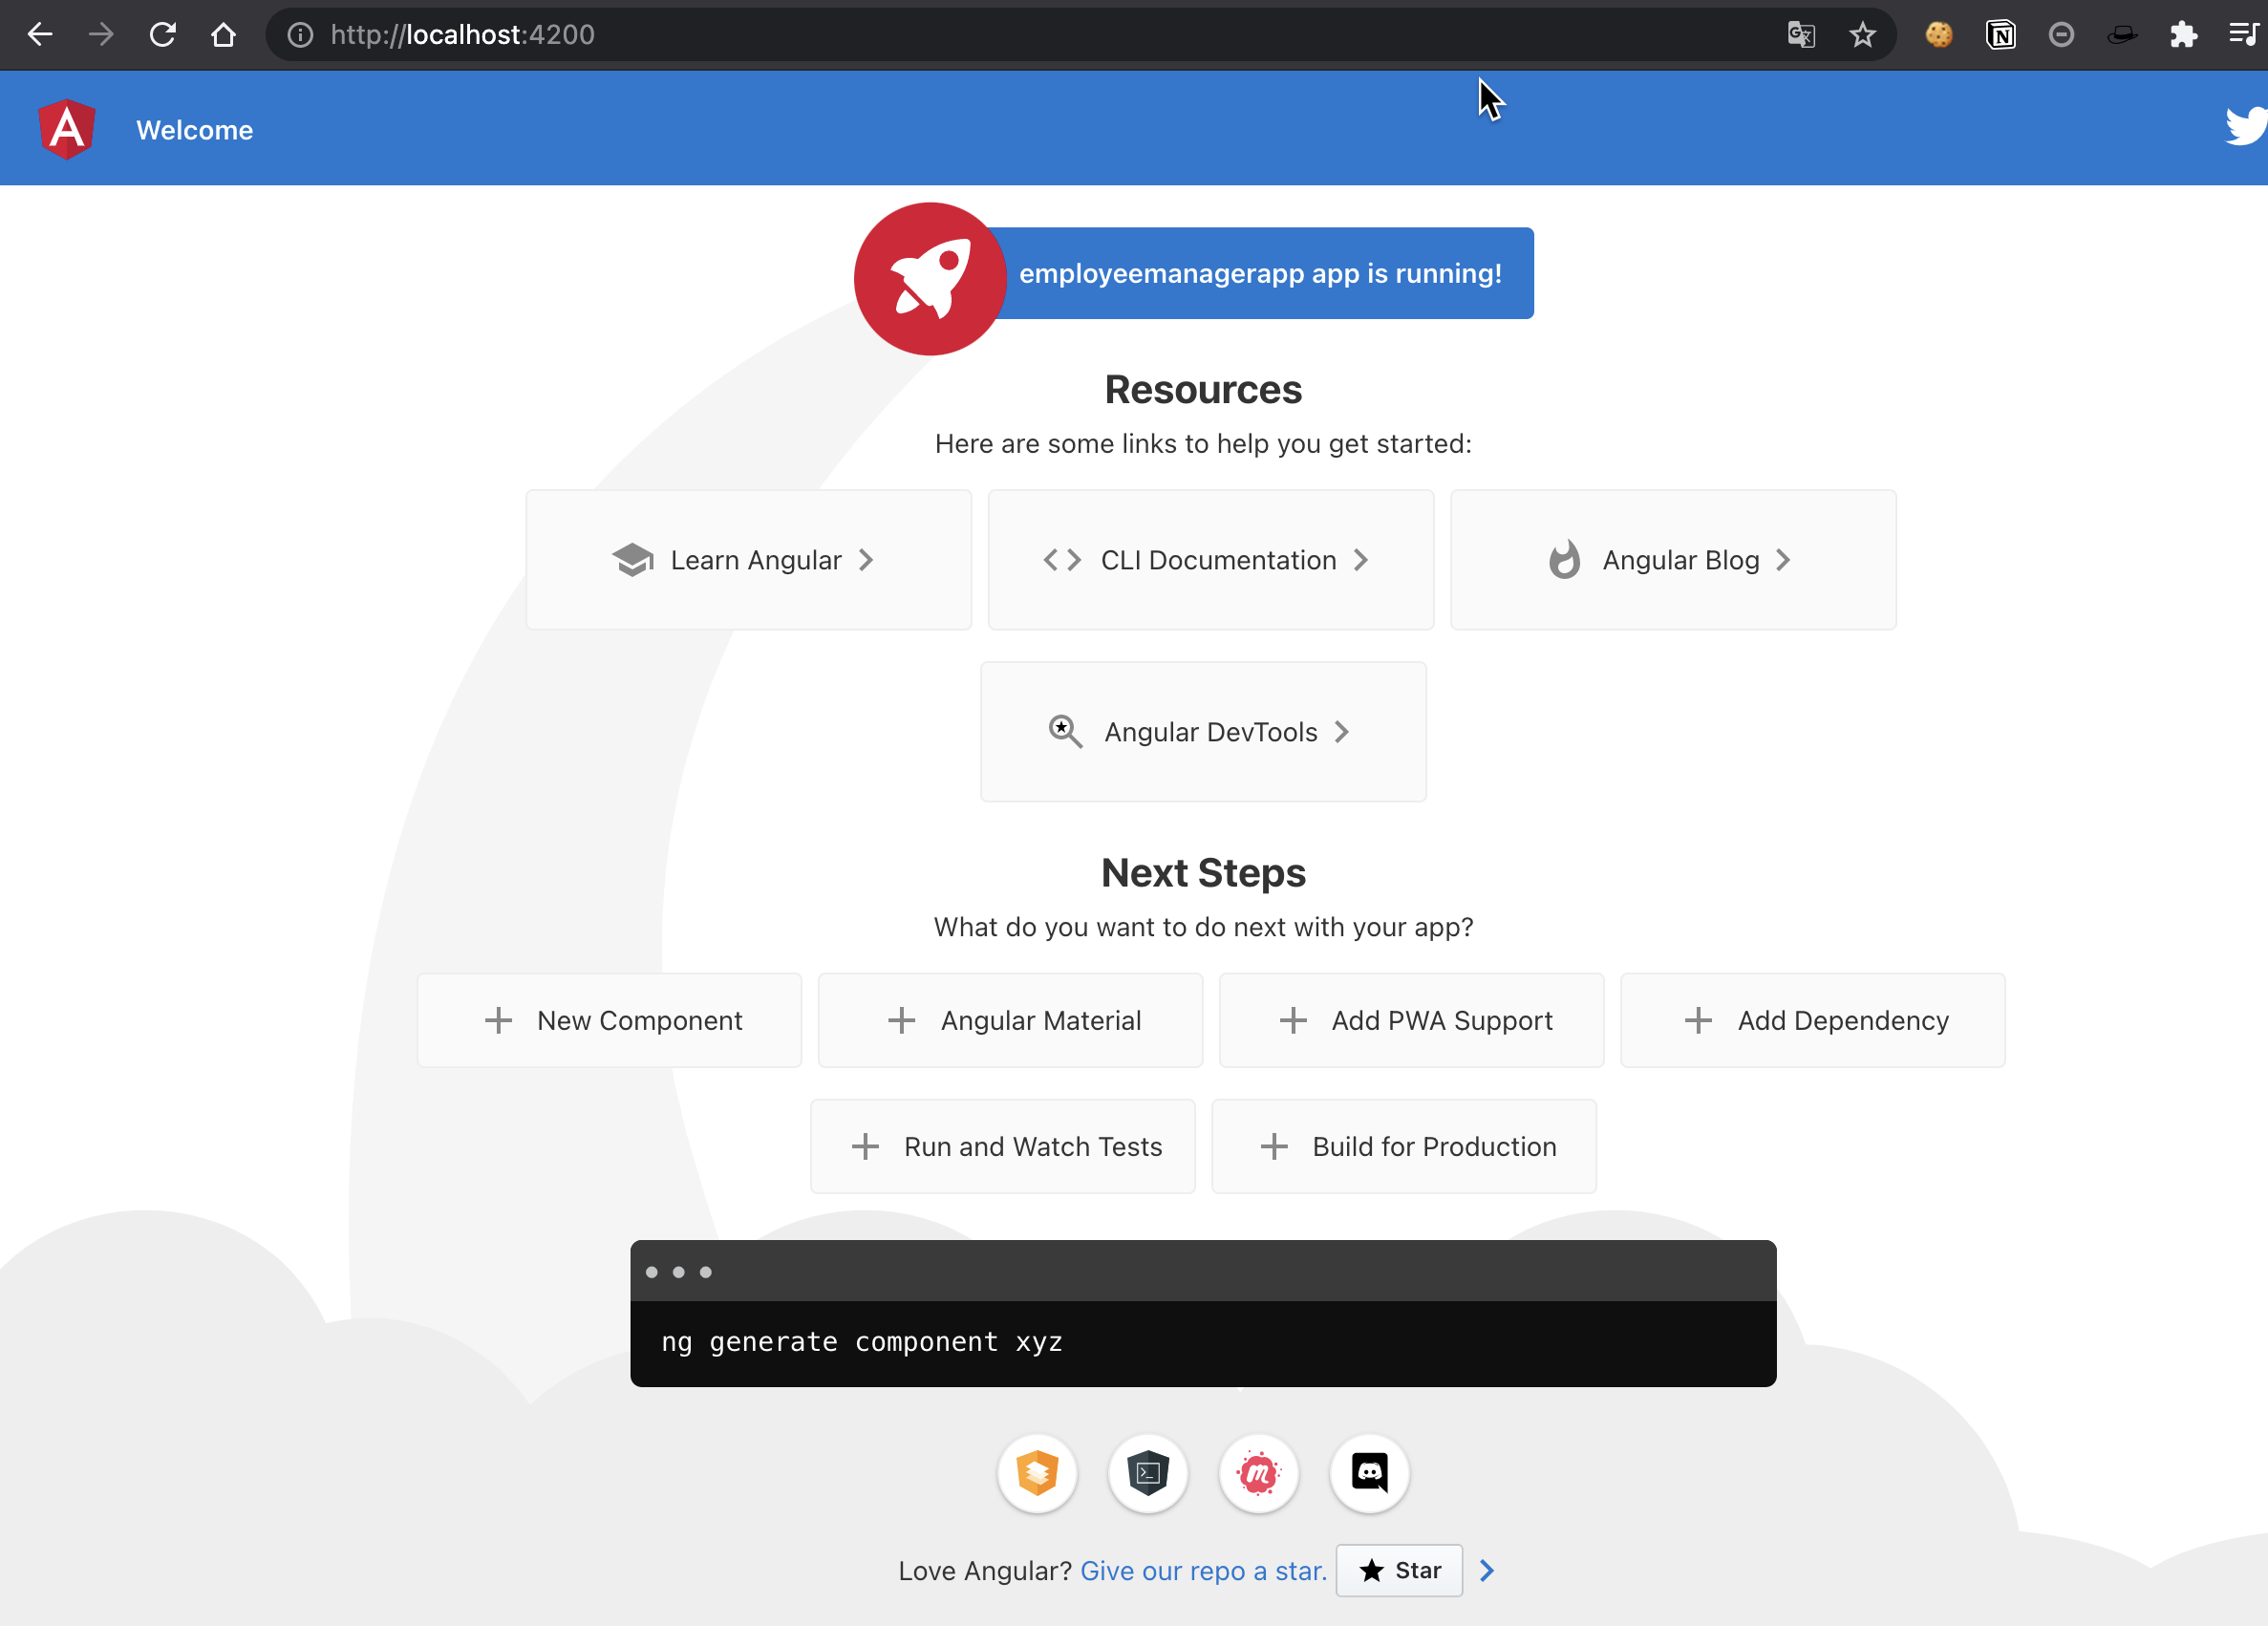The width and height of the screenshot is (2268, 1626).
Task: Click the Angular DevTools card chevron
Action: pos(1342,732)
